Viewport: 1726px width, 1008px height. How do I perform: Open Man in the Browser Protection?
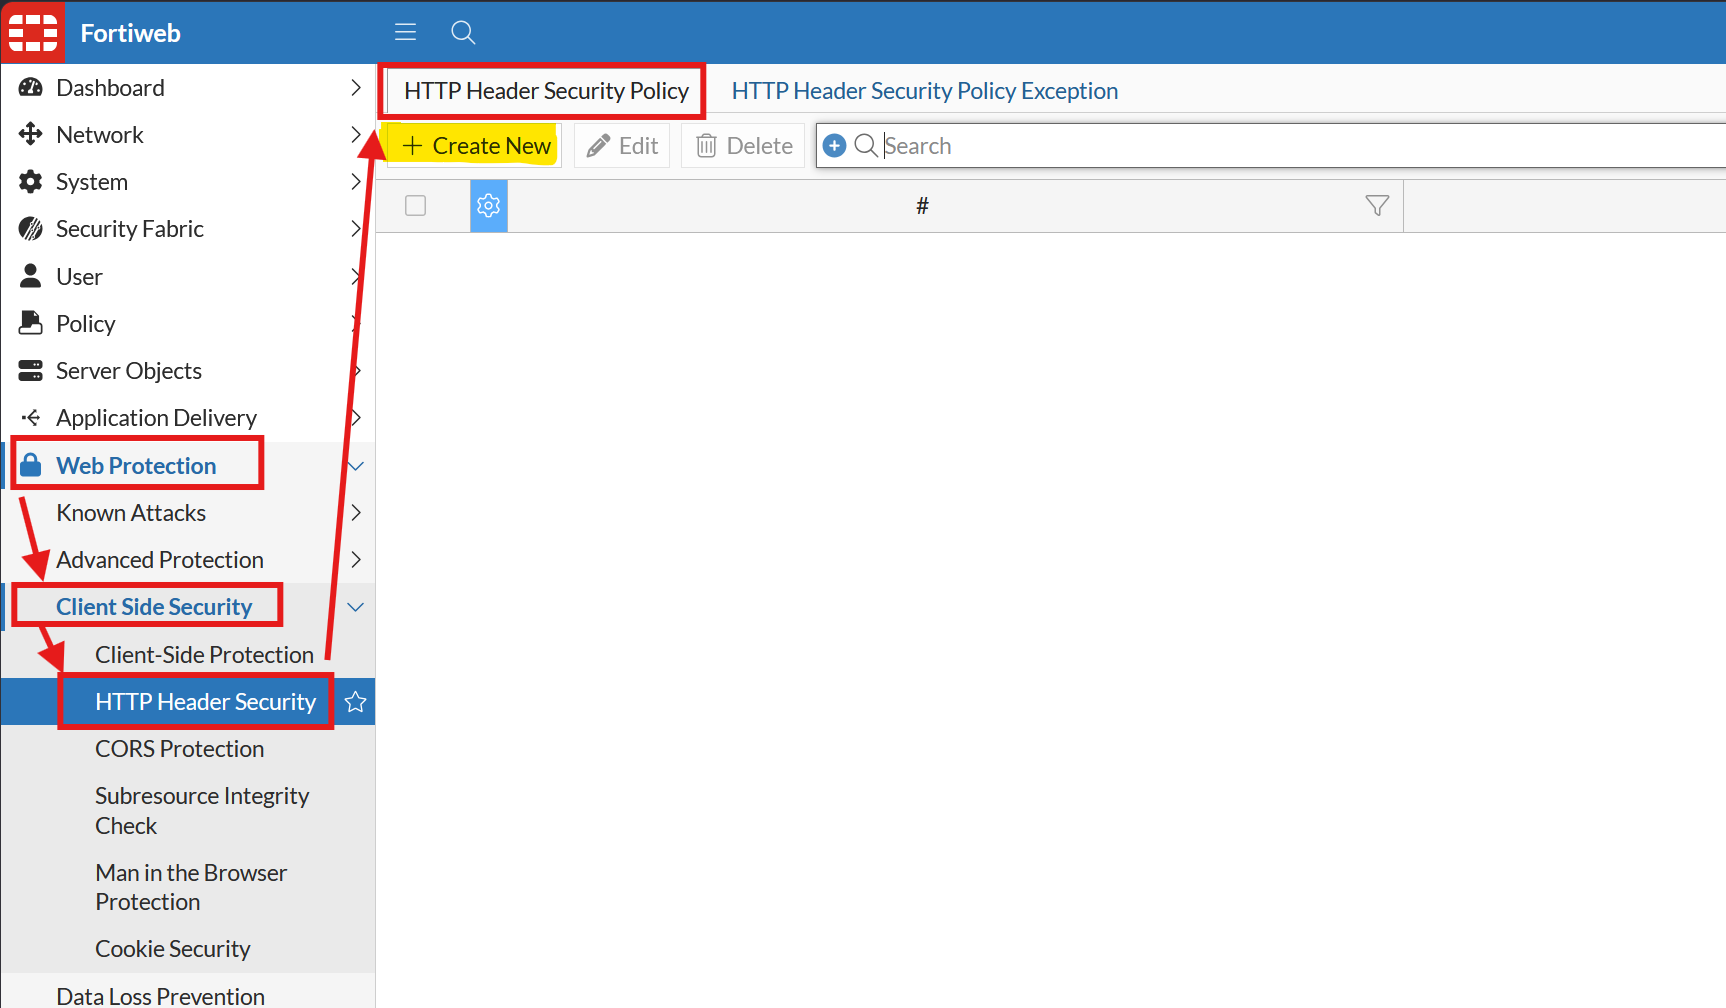point(191,888)
